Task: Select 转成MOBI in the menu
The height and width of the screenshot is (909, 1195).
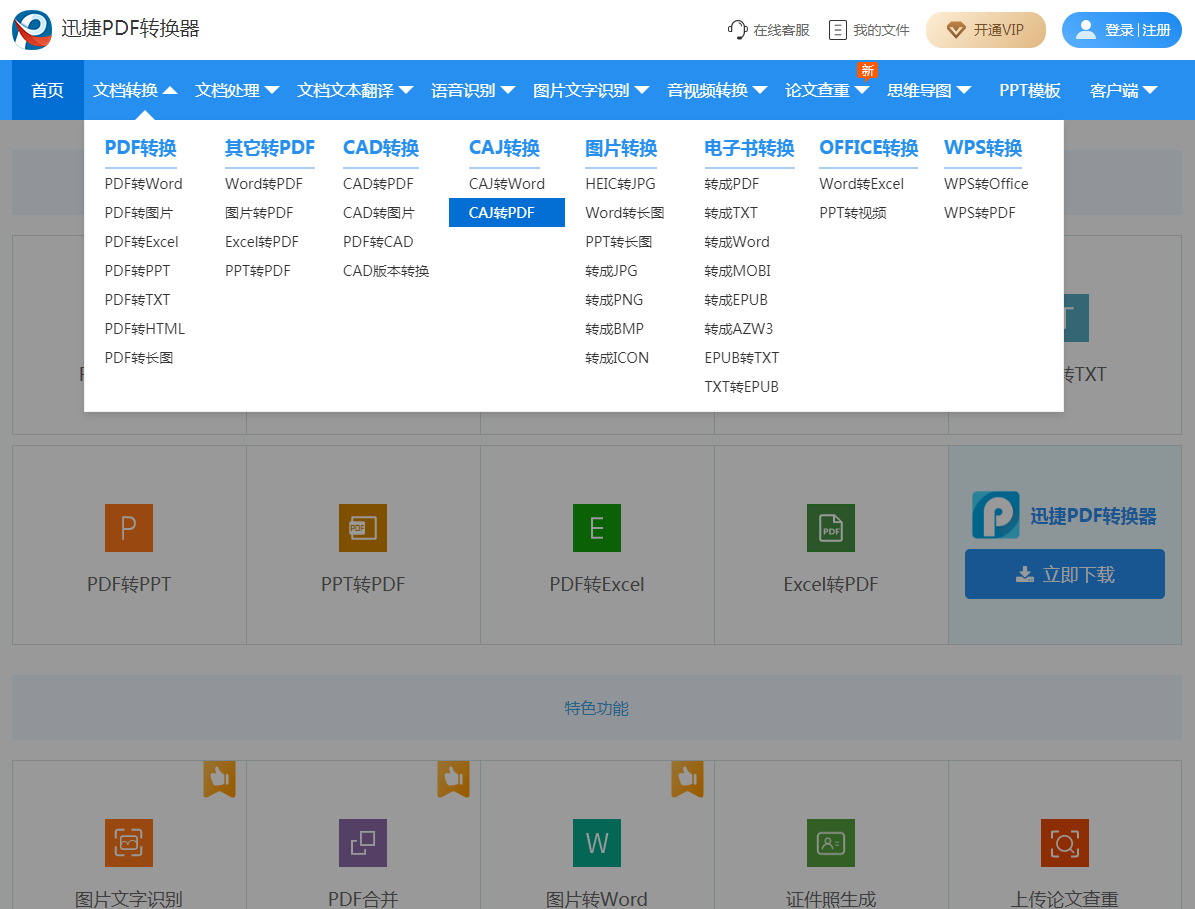Action: 738,270
